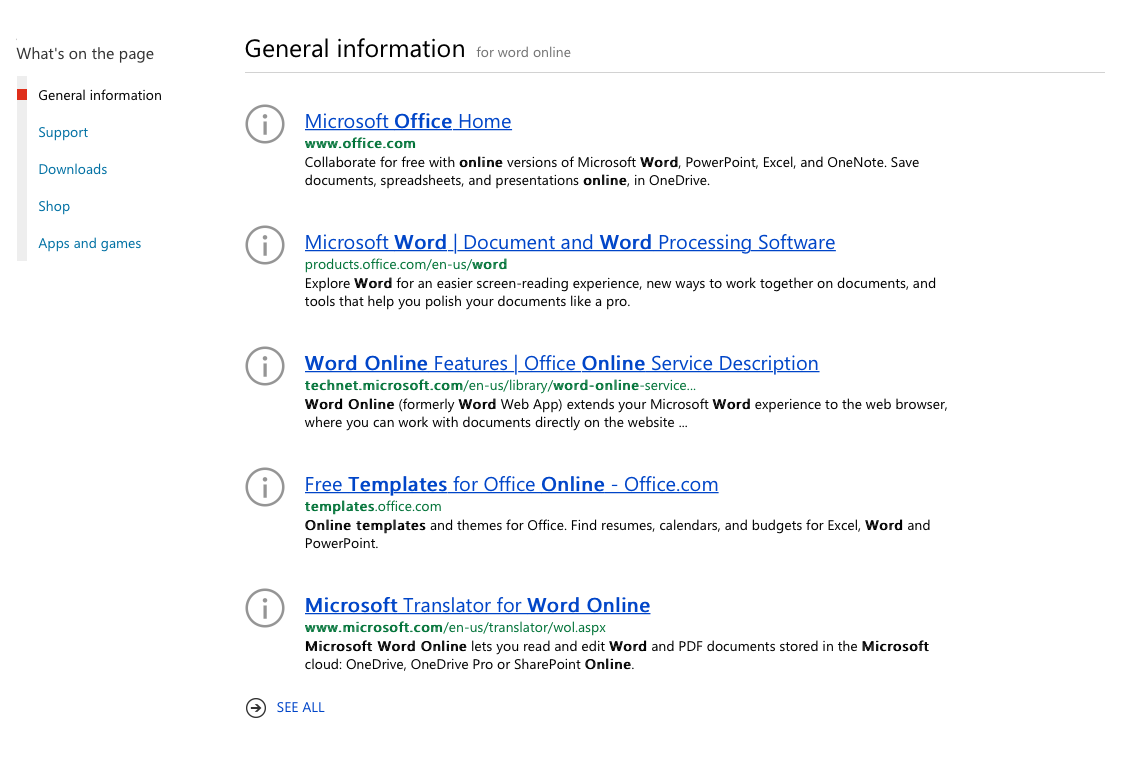The width and height of the screenshot is (1126, 784).
Task: Click the General information heading
Action: (x=355, y=49)
